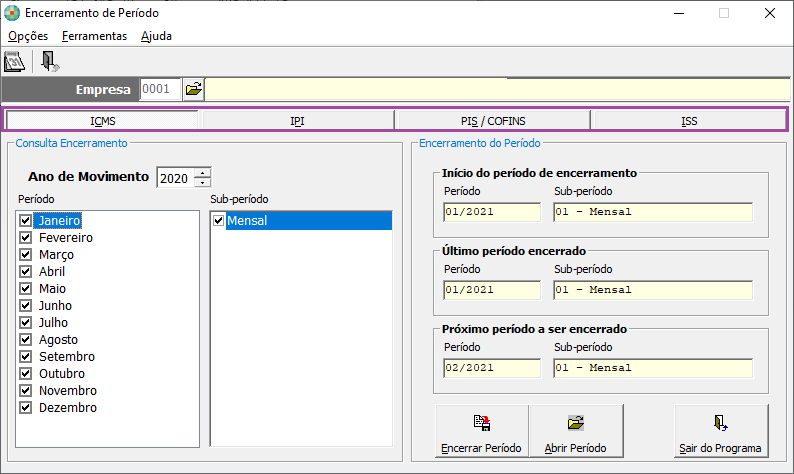Click Próximo período Sub-período field

pos(653,368)
